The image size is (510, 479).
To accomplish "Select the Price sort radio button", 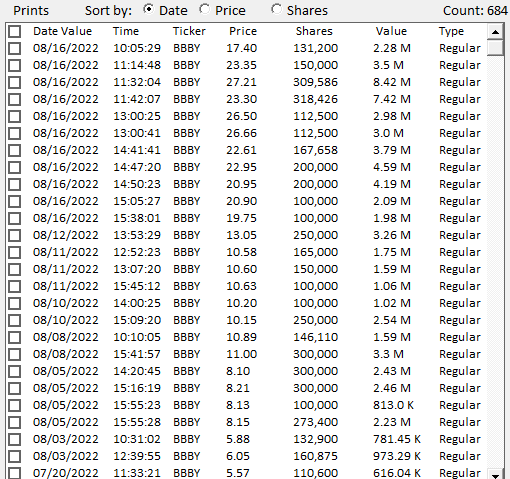I will 204,9.
